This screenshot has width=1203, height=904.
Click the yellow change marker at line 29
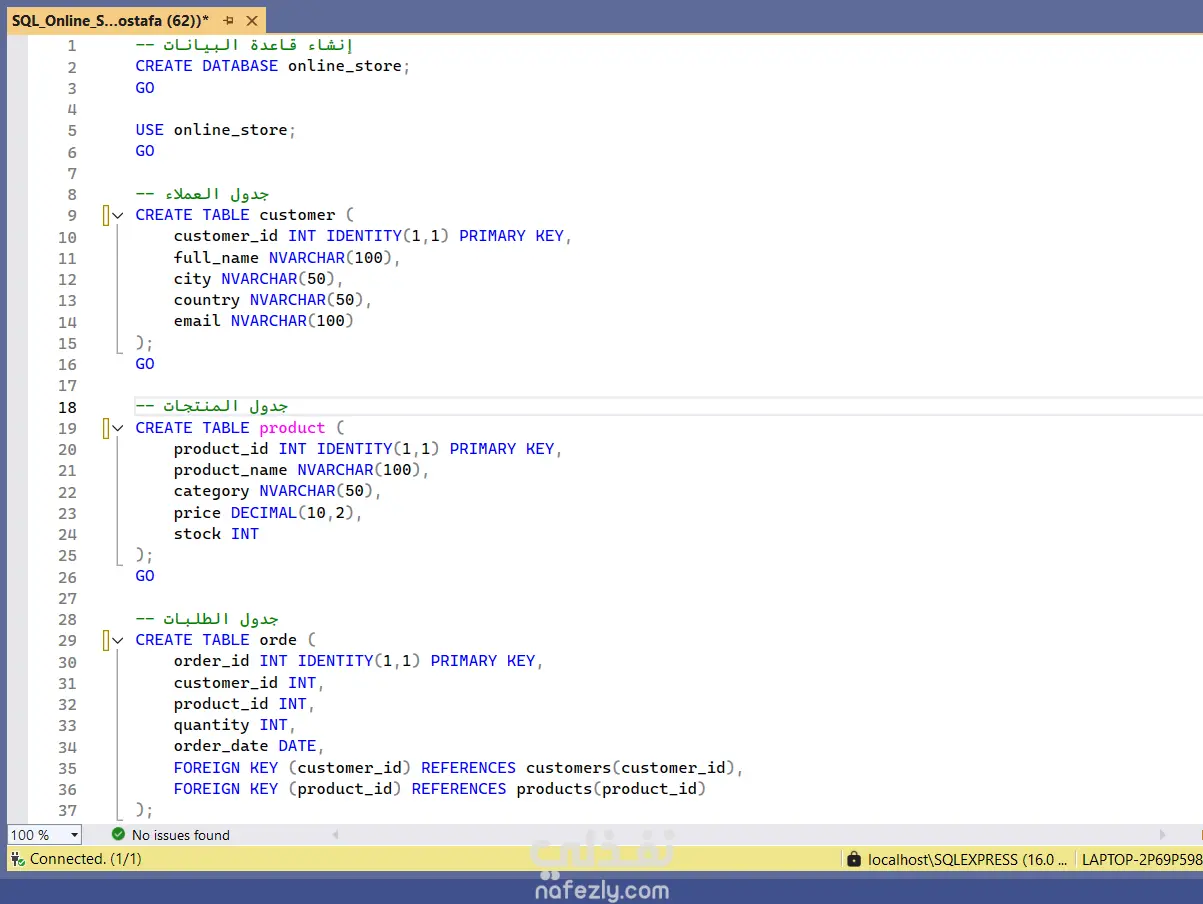[x=106, y=640]
